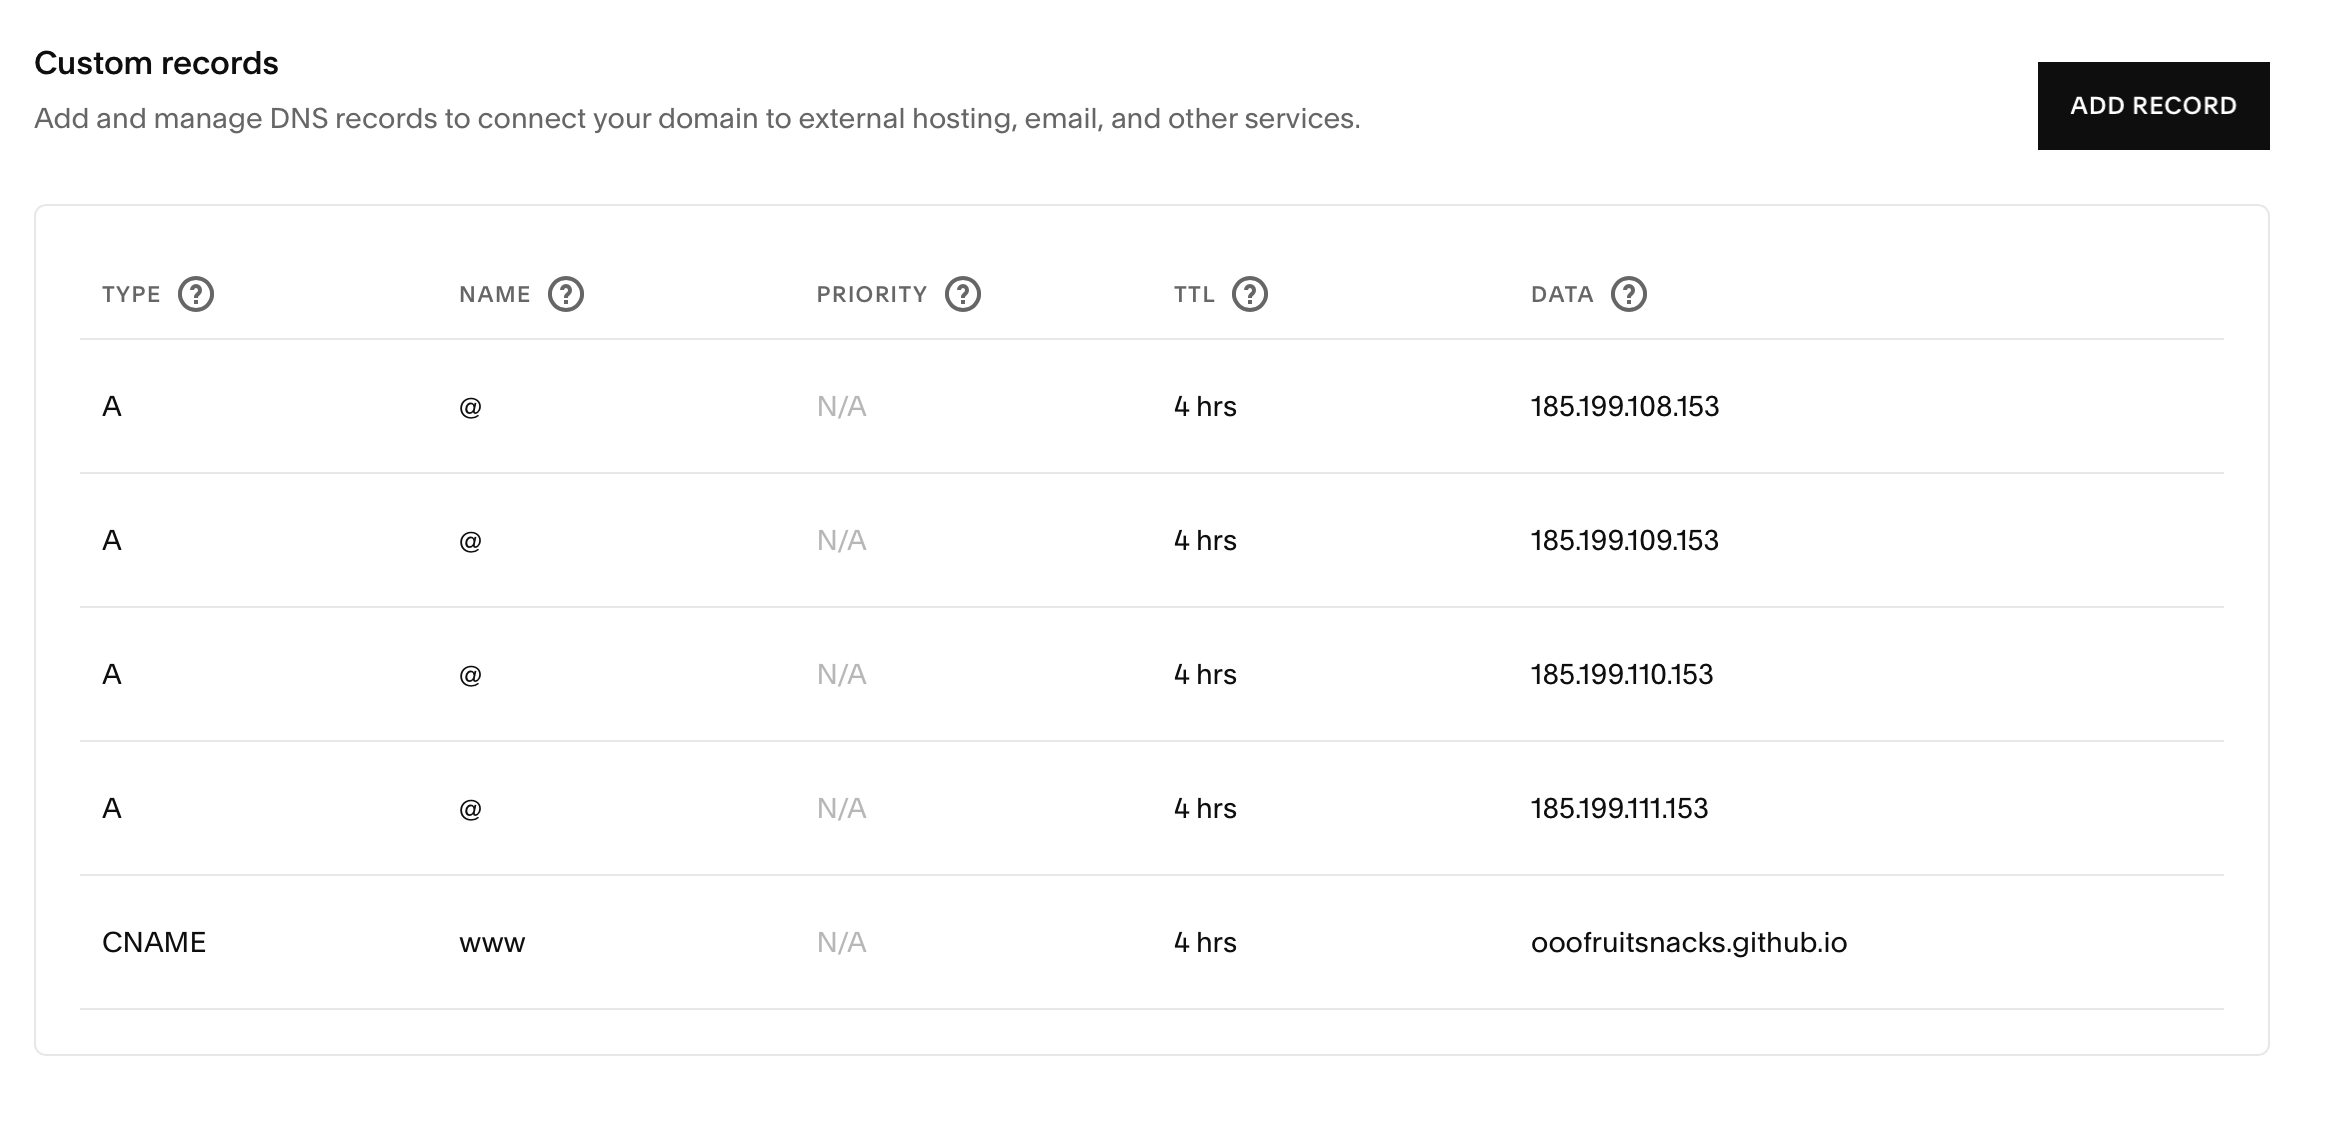Click the DATA column header

point(1562,294)
